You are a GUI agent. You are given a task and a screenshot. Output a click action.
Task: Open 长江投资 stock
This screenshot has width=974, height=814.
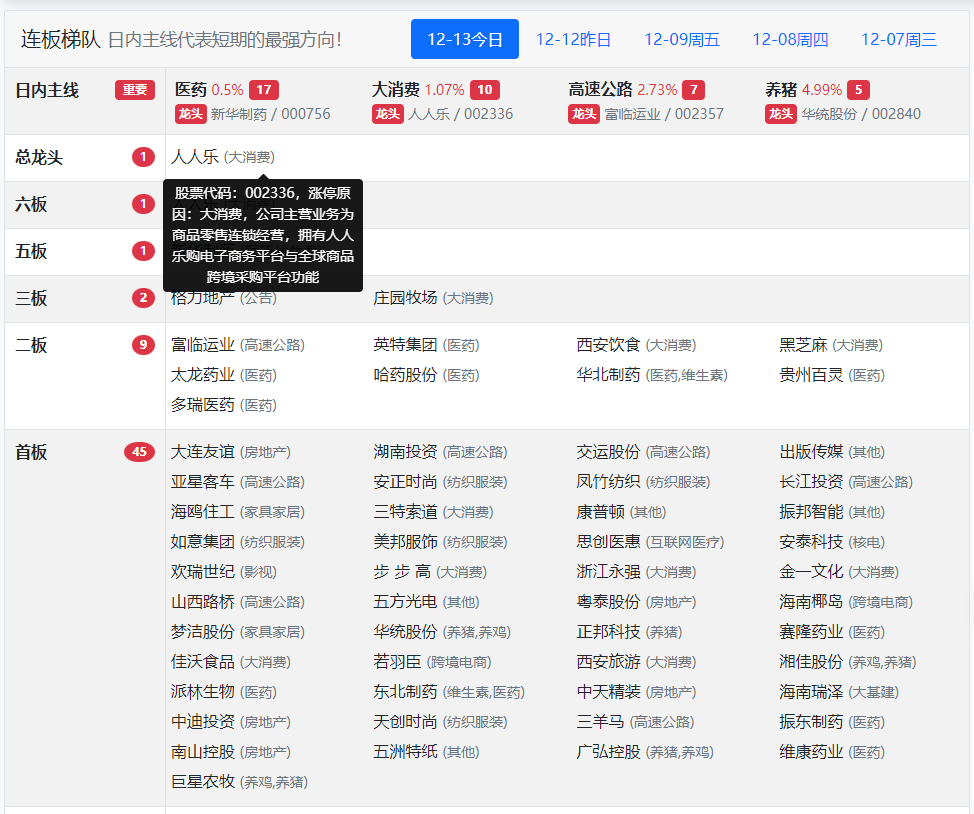[x=811, y=482]
